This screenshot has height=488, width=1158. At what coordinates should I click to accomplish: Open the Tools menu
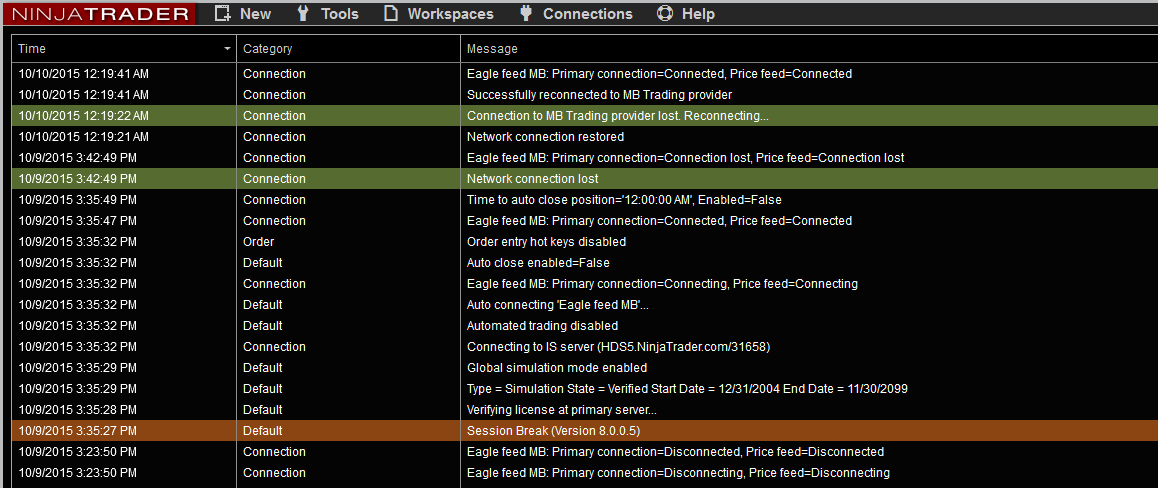click(340, 14)
